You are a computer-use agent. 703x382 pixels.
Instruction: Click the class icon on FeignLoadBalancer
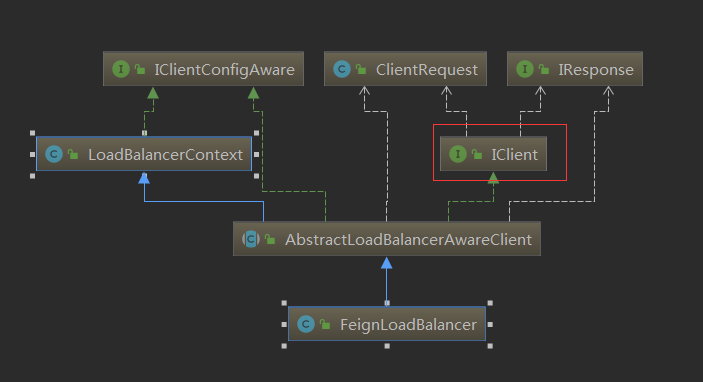306,324
